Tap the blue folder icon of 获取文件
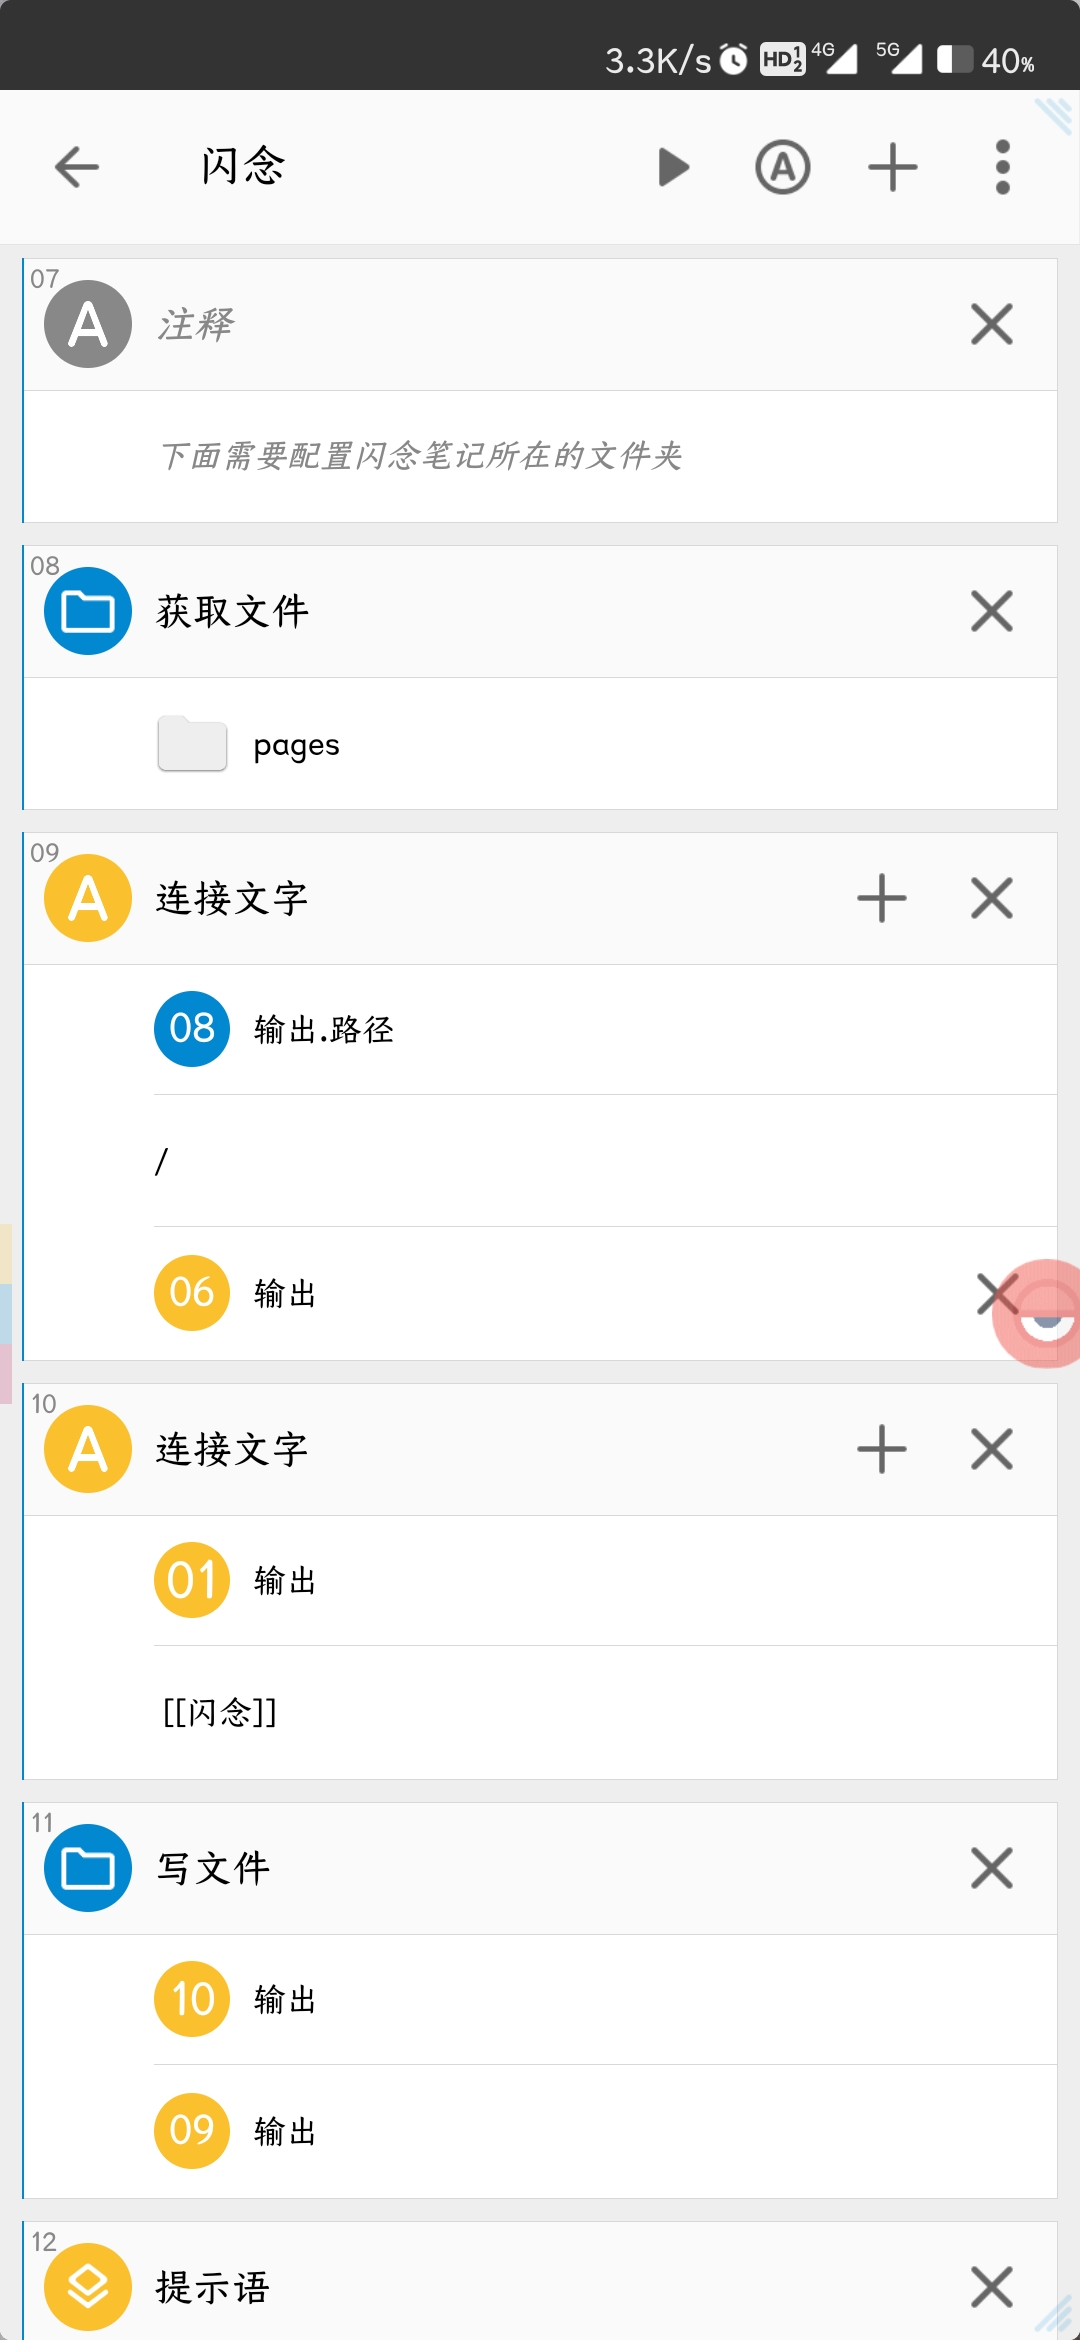The height and width of the screenshot is (2340, 1080). tap(88, 611)
